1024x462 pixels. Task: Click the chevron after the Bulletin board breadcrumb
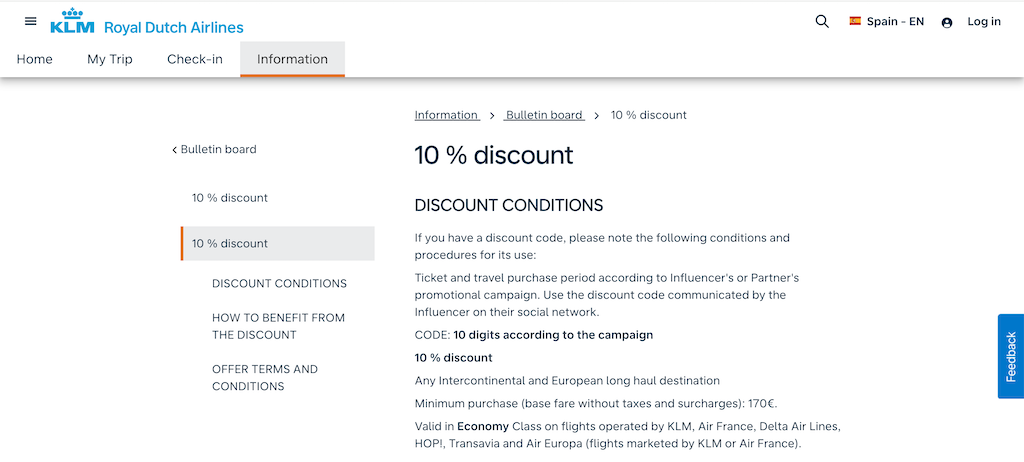596,116
